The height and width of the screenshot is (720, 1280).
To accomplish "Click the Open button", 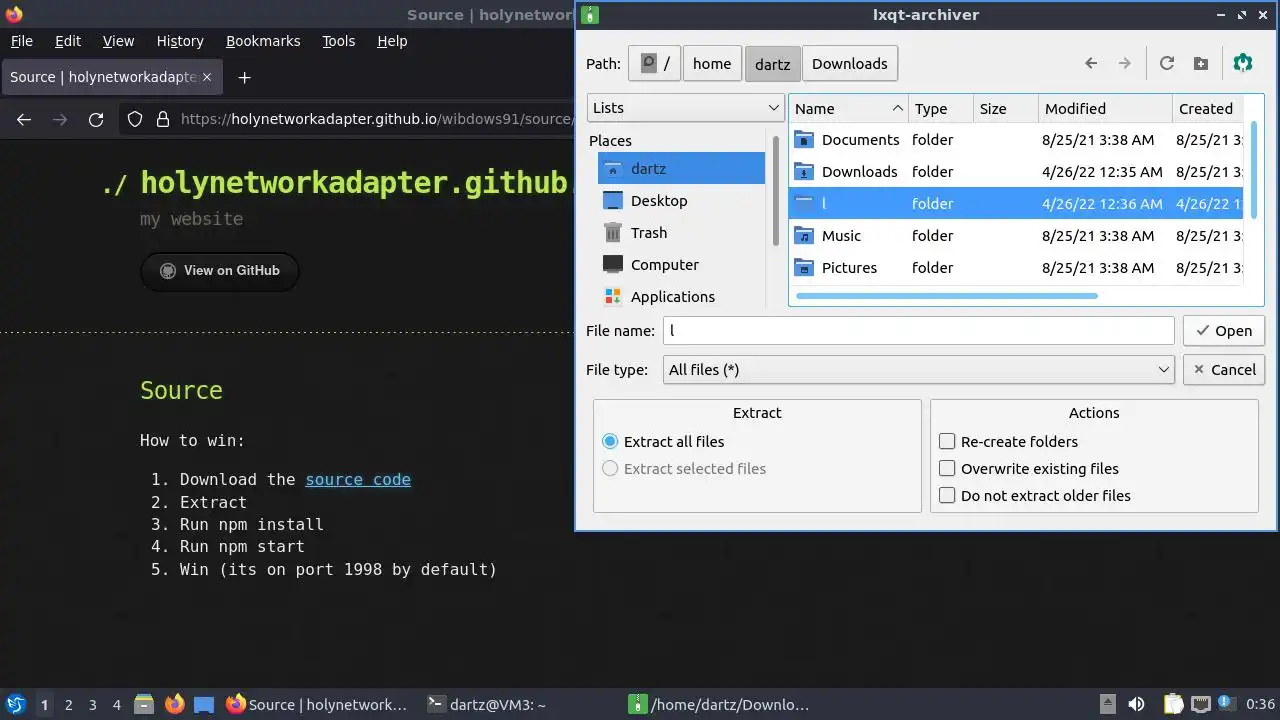I will click(x=1224, y=330).
